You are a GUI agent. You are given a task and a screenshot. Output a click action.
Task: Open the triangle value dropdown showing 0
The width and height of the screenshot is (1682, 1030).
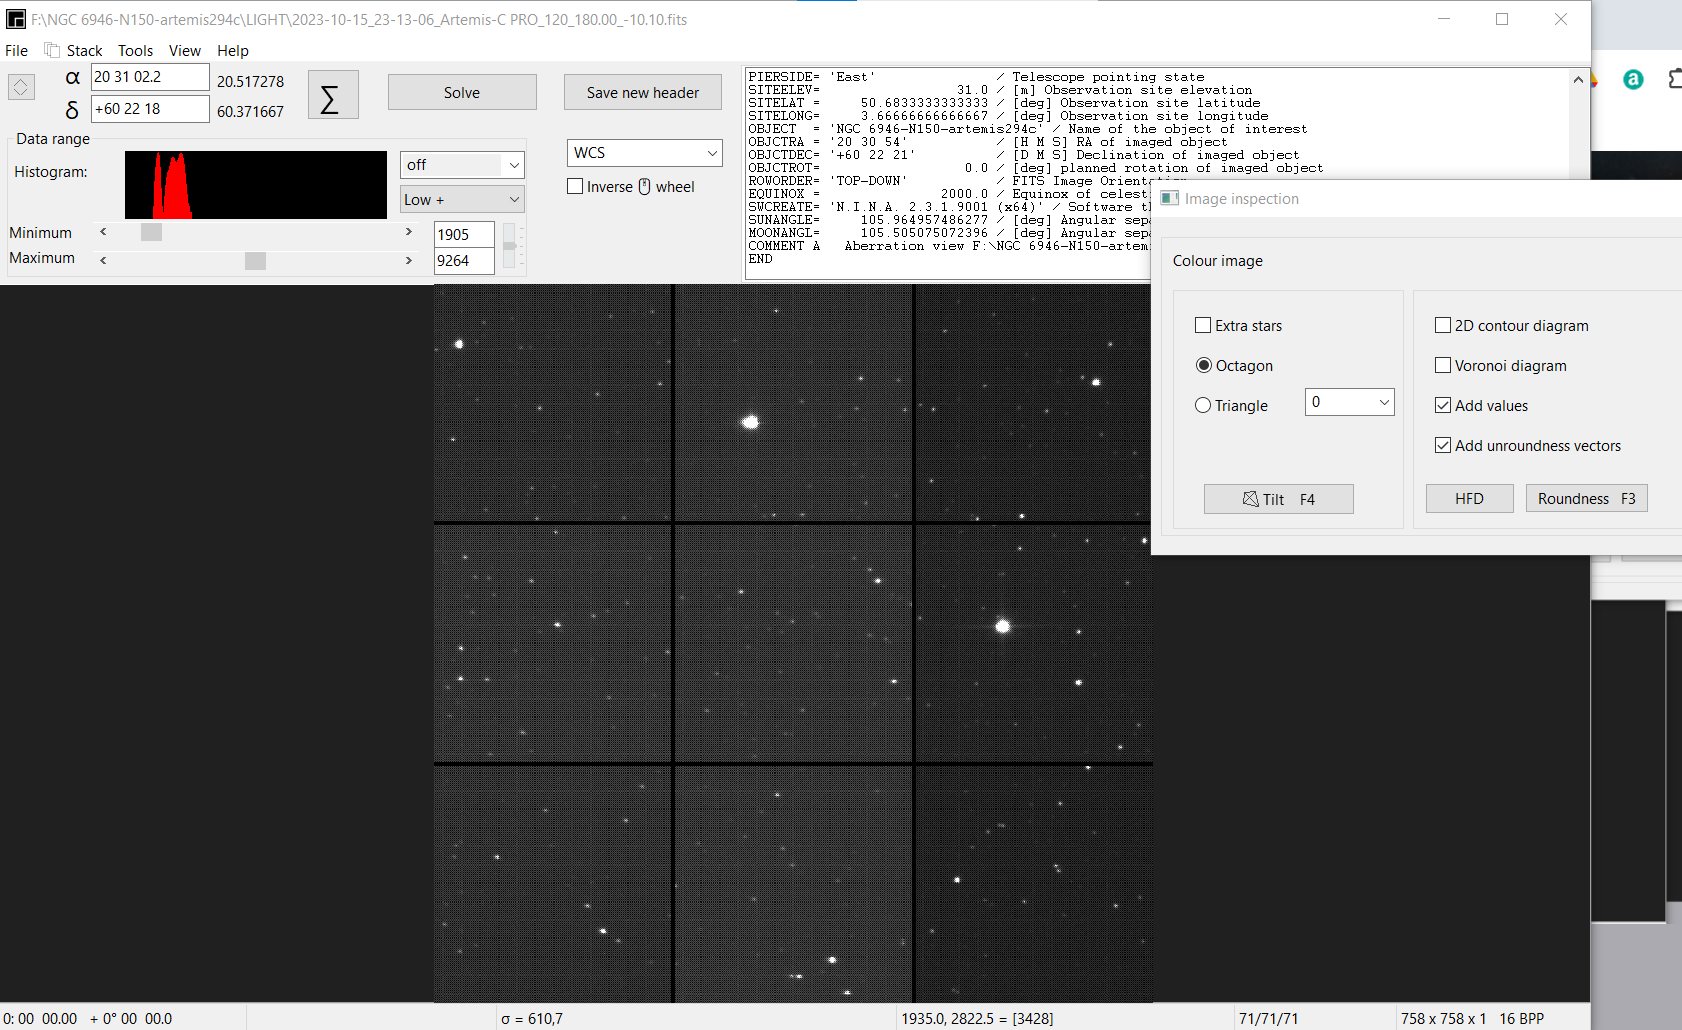click(x=1349, y=402)
